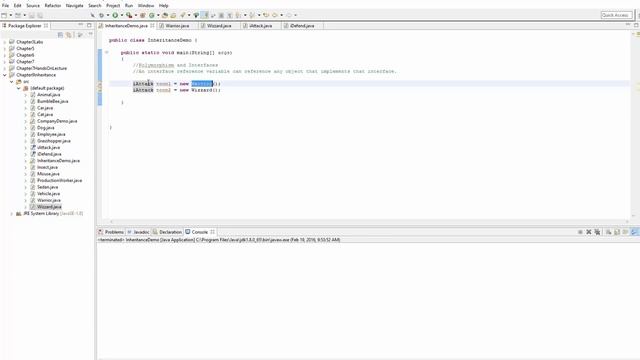Open the Refactor menu
The height and width of the screenshot is (360, 640).
pos(53,6)
